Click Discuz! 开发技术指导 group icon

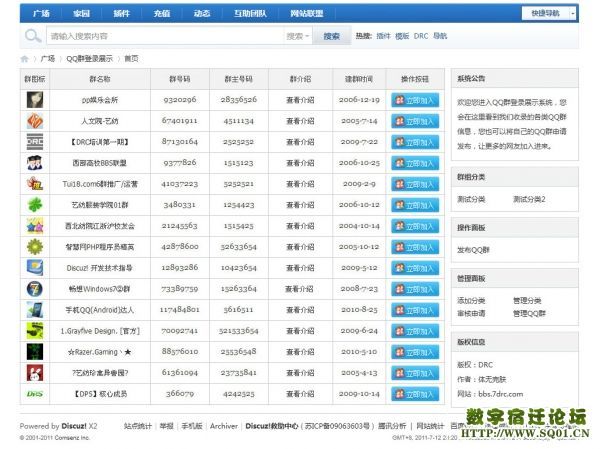click(x=35, y=268)
